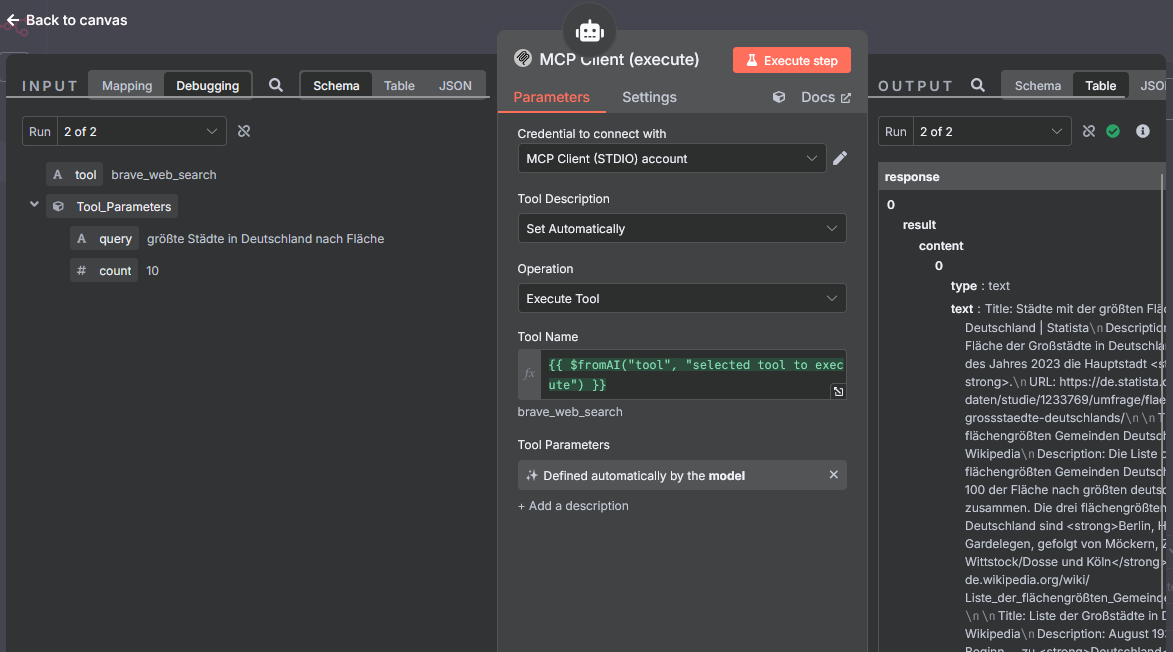This screenshot has height=652, width=1173.
Task: Switch input to Mapping mode
Action: (x=127, y=86)
